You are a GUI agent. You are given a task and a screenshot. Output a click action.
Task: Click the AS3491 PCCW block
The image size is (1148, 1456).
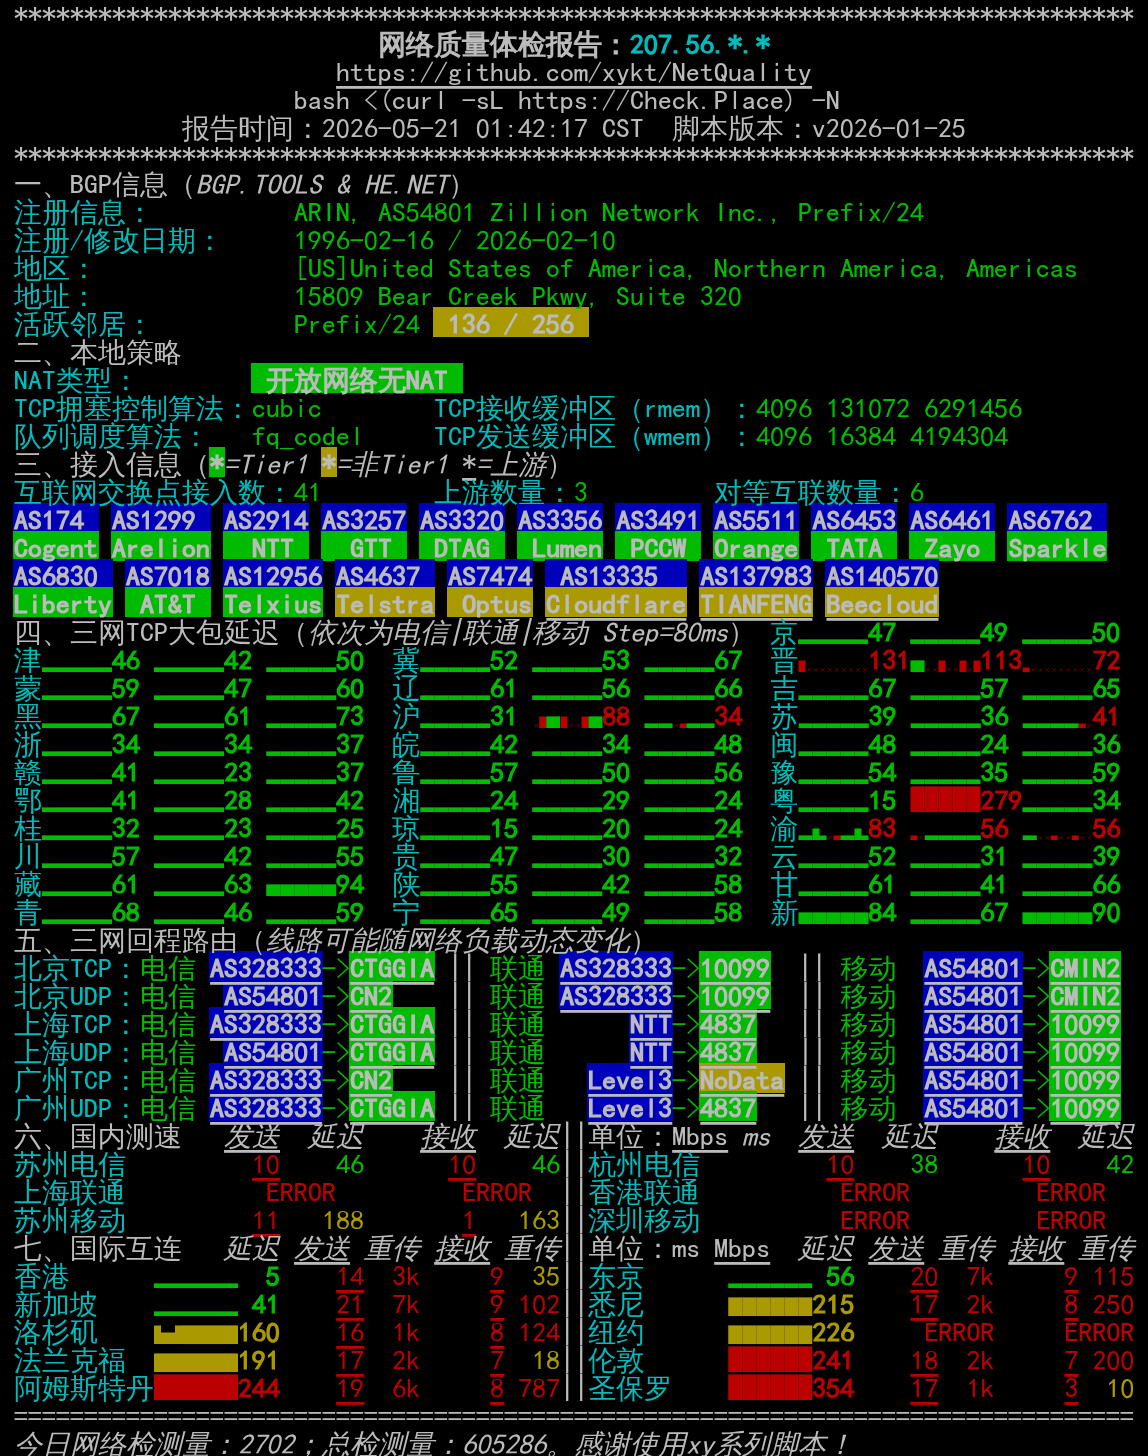click(658, 534)
